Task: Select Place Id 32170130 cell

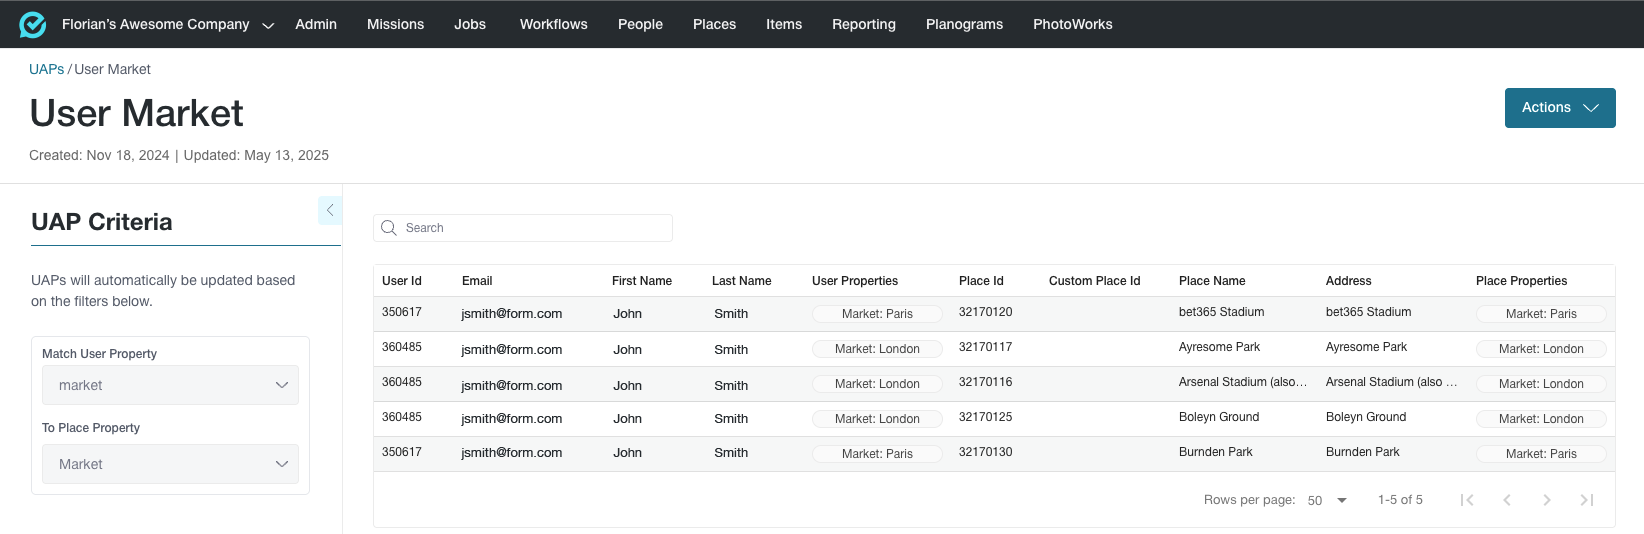Action: (985, 452)
